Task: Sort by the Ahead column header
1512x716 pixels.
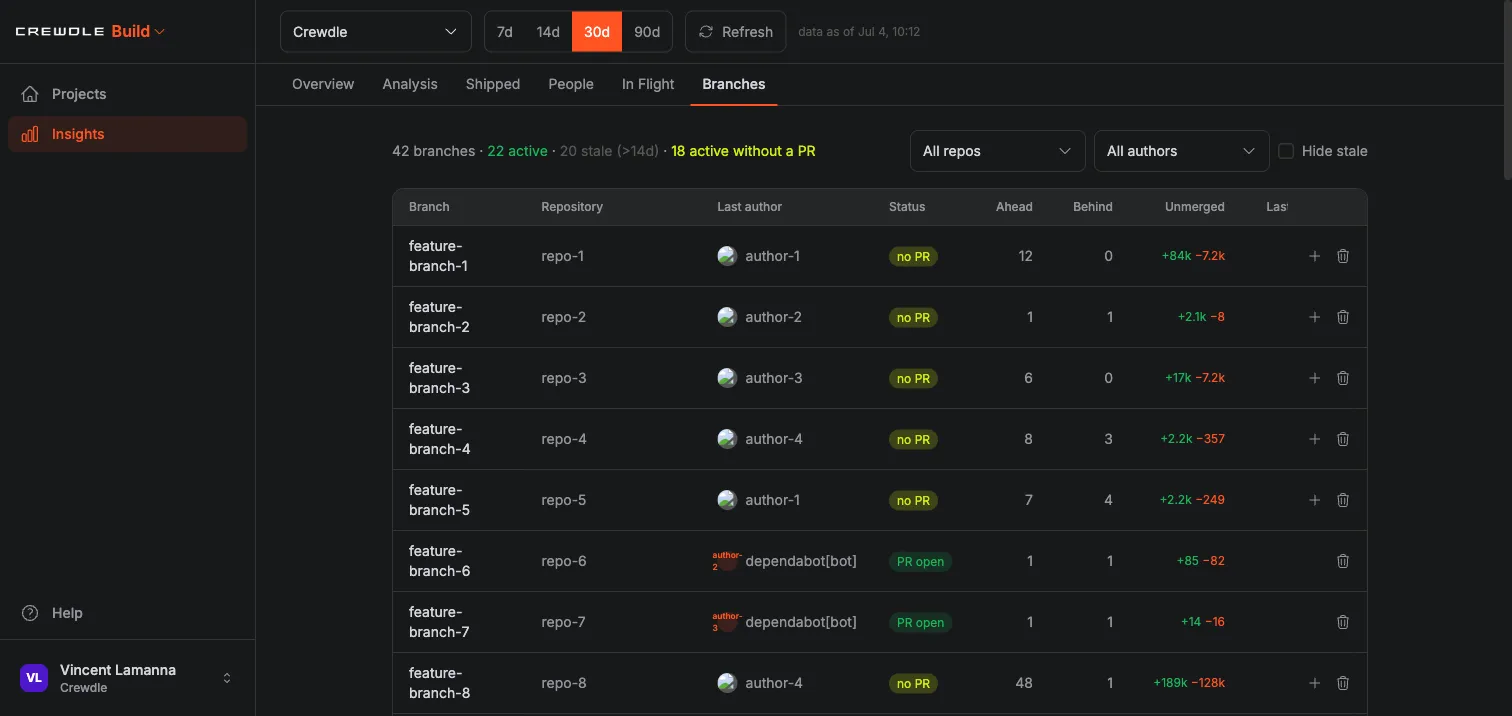Action: [x=1014, y=207]
